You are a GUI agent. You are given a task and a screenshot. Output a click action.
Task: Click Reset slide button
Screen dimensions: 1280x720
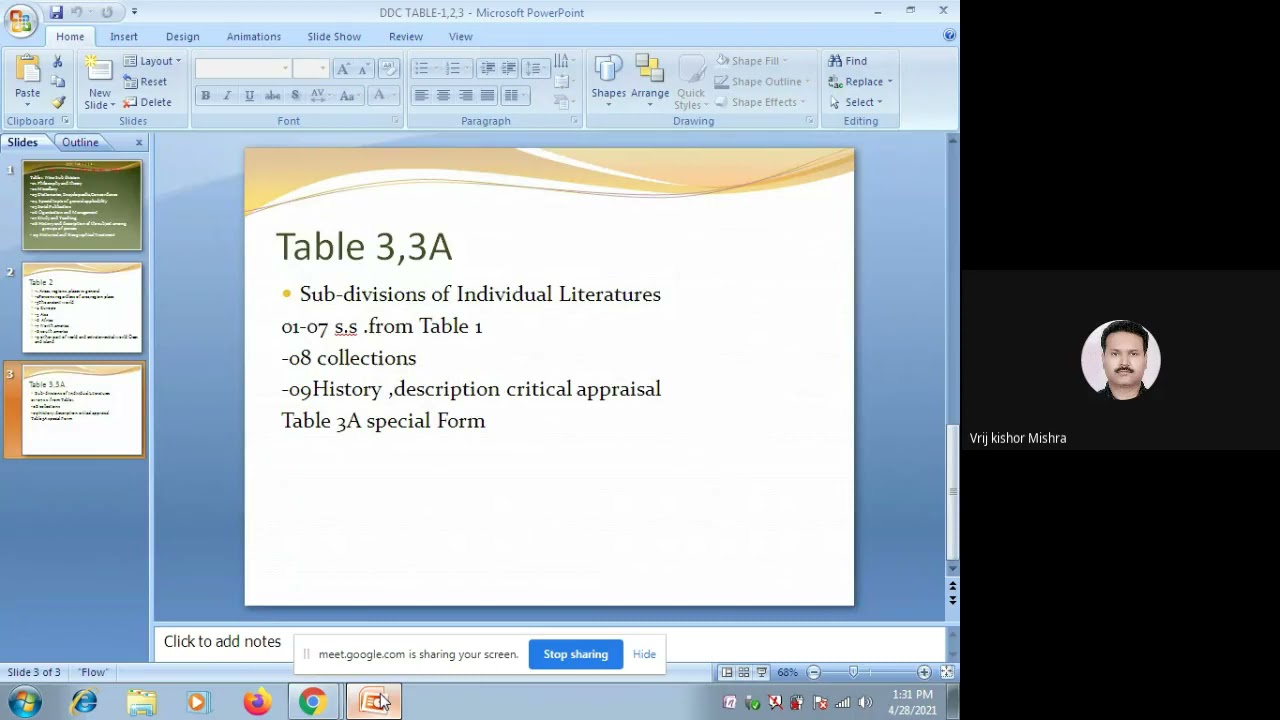[x=145, y=82]
